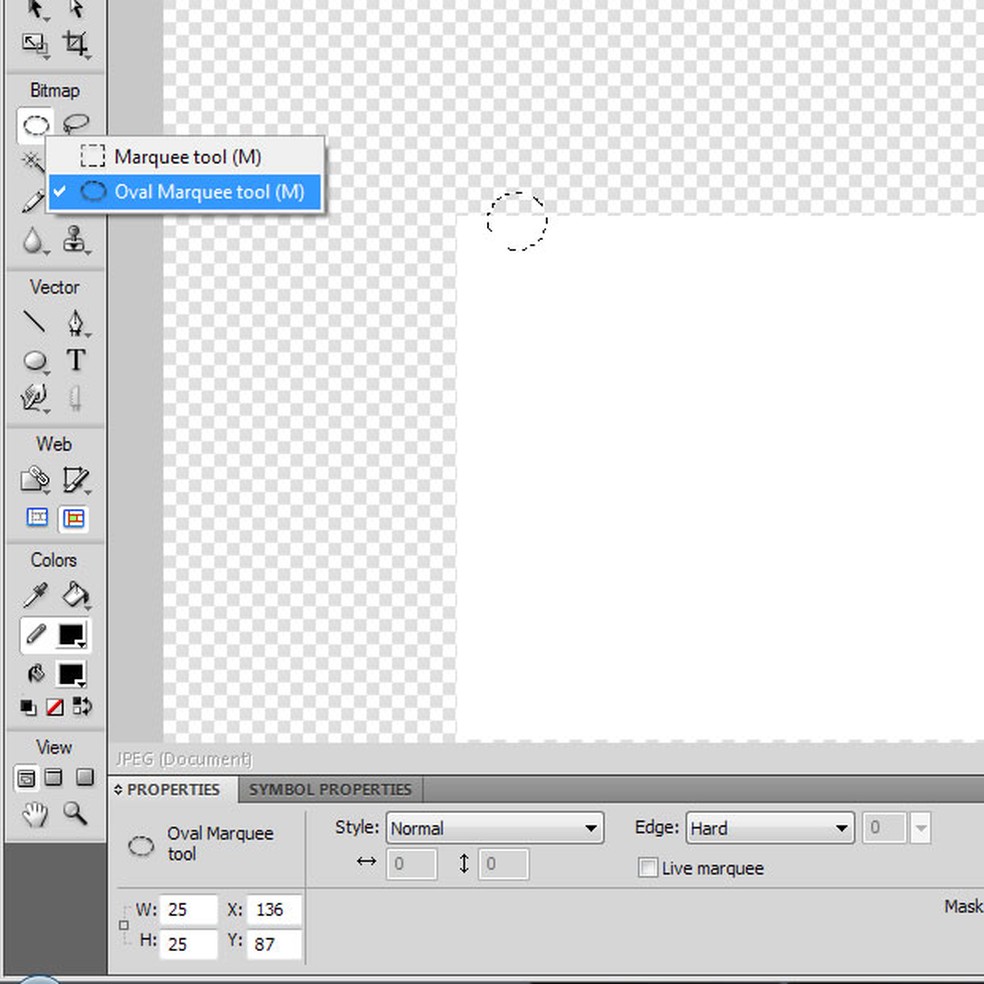Toggle hide slices and hotspots
The width and height of the screenshot is (984, 984).
coord(37,518)
